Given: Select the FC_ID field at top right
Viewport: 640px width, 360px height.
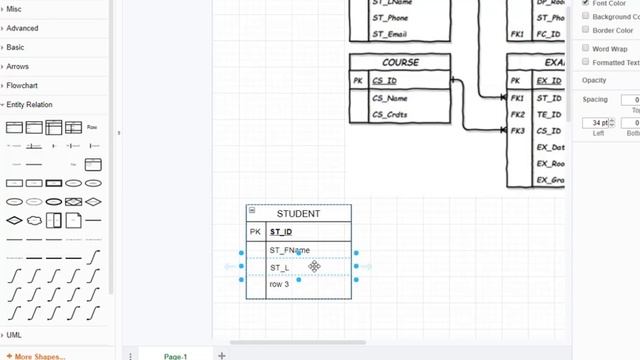Looking at the screenshot, I should [549, 34].
